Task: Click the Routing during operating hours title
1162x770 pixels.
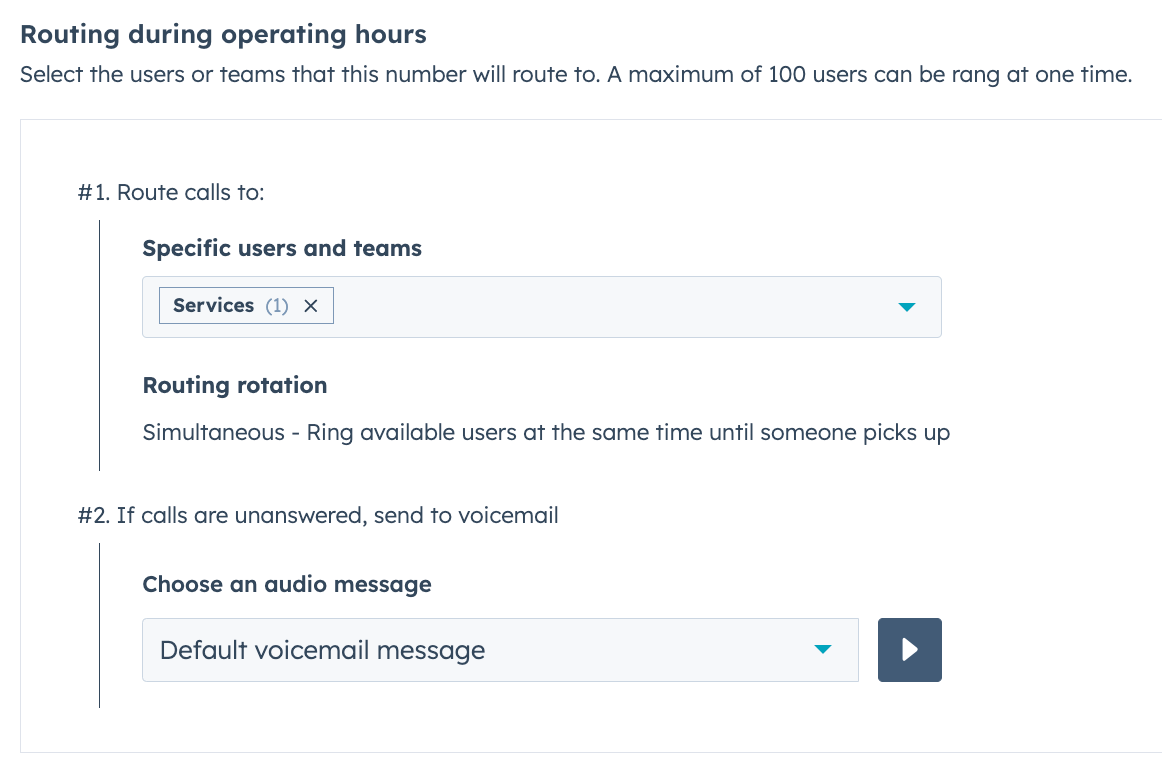Action: [x=224, y=34]
